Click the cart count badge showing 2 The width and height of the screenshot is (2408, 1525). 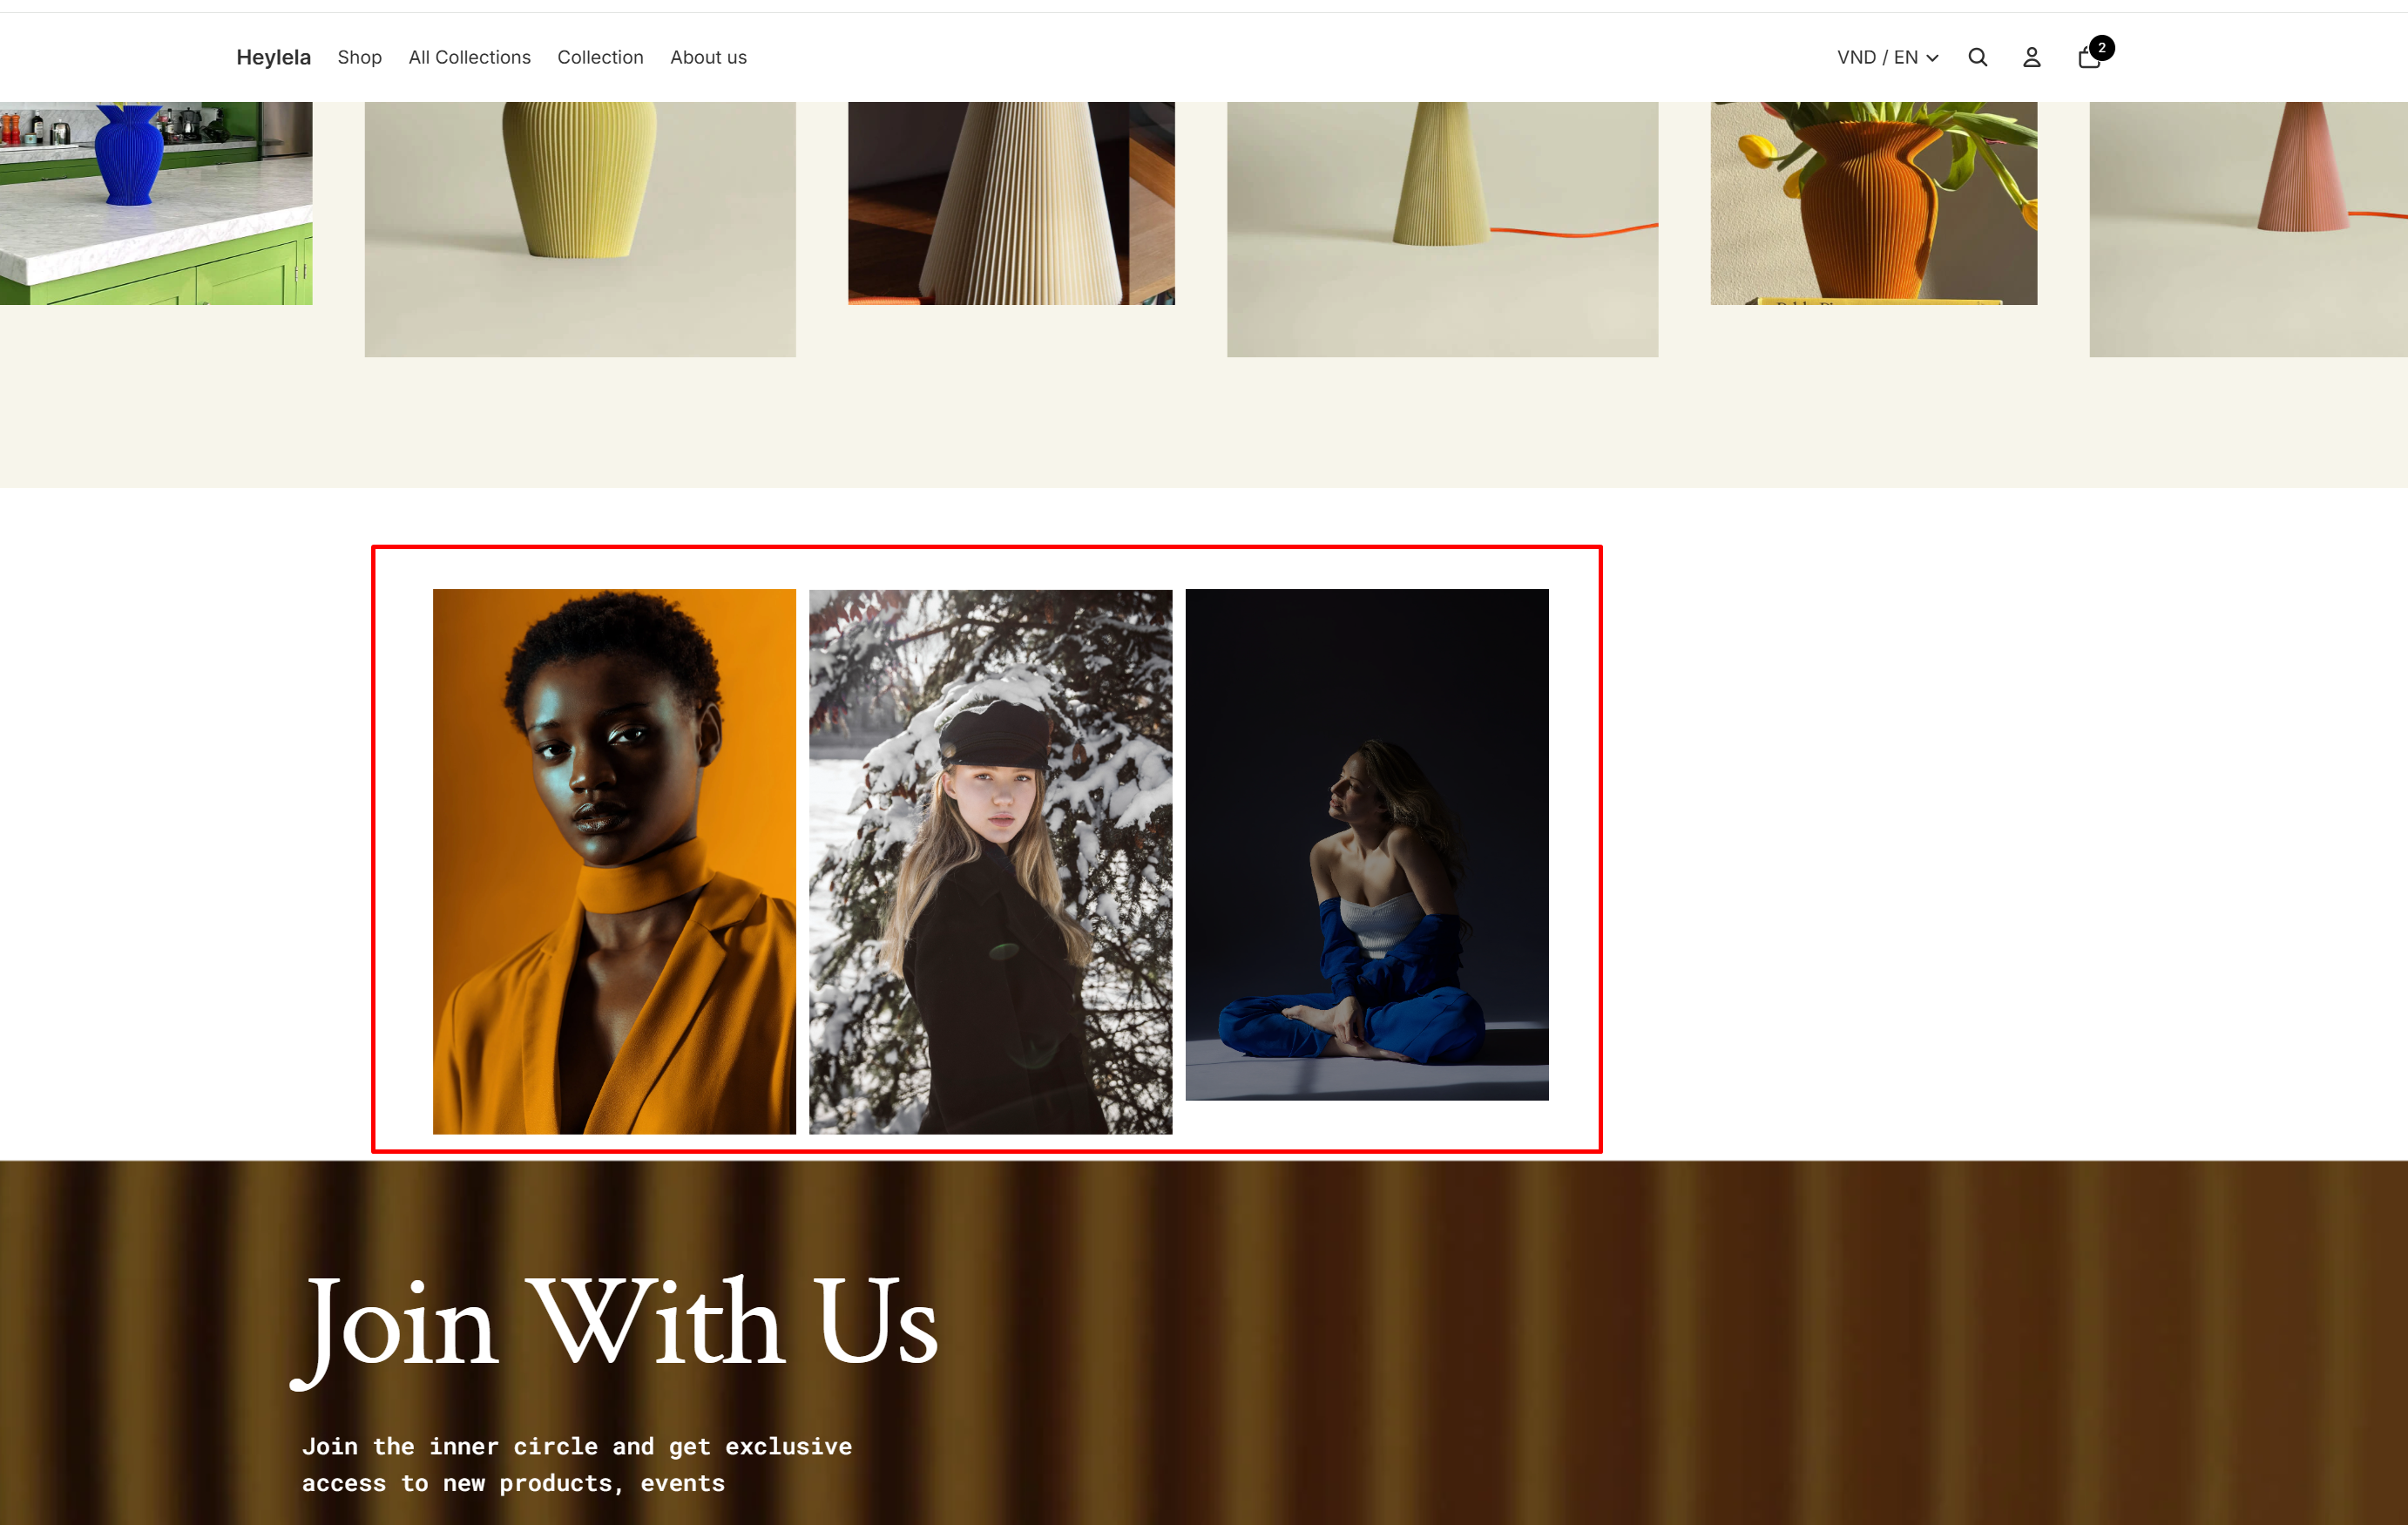click(x=2101, y=47)
